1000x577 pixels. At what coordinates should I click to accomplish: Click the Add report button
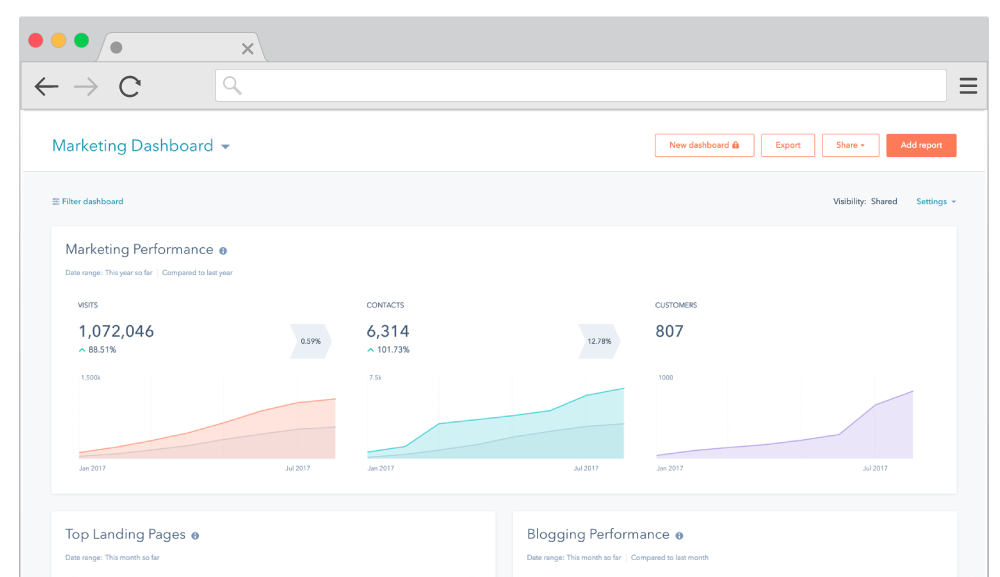pos(921,145)
